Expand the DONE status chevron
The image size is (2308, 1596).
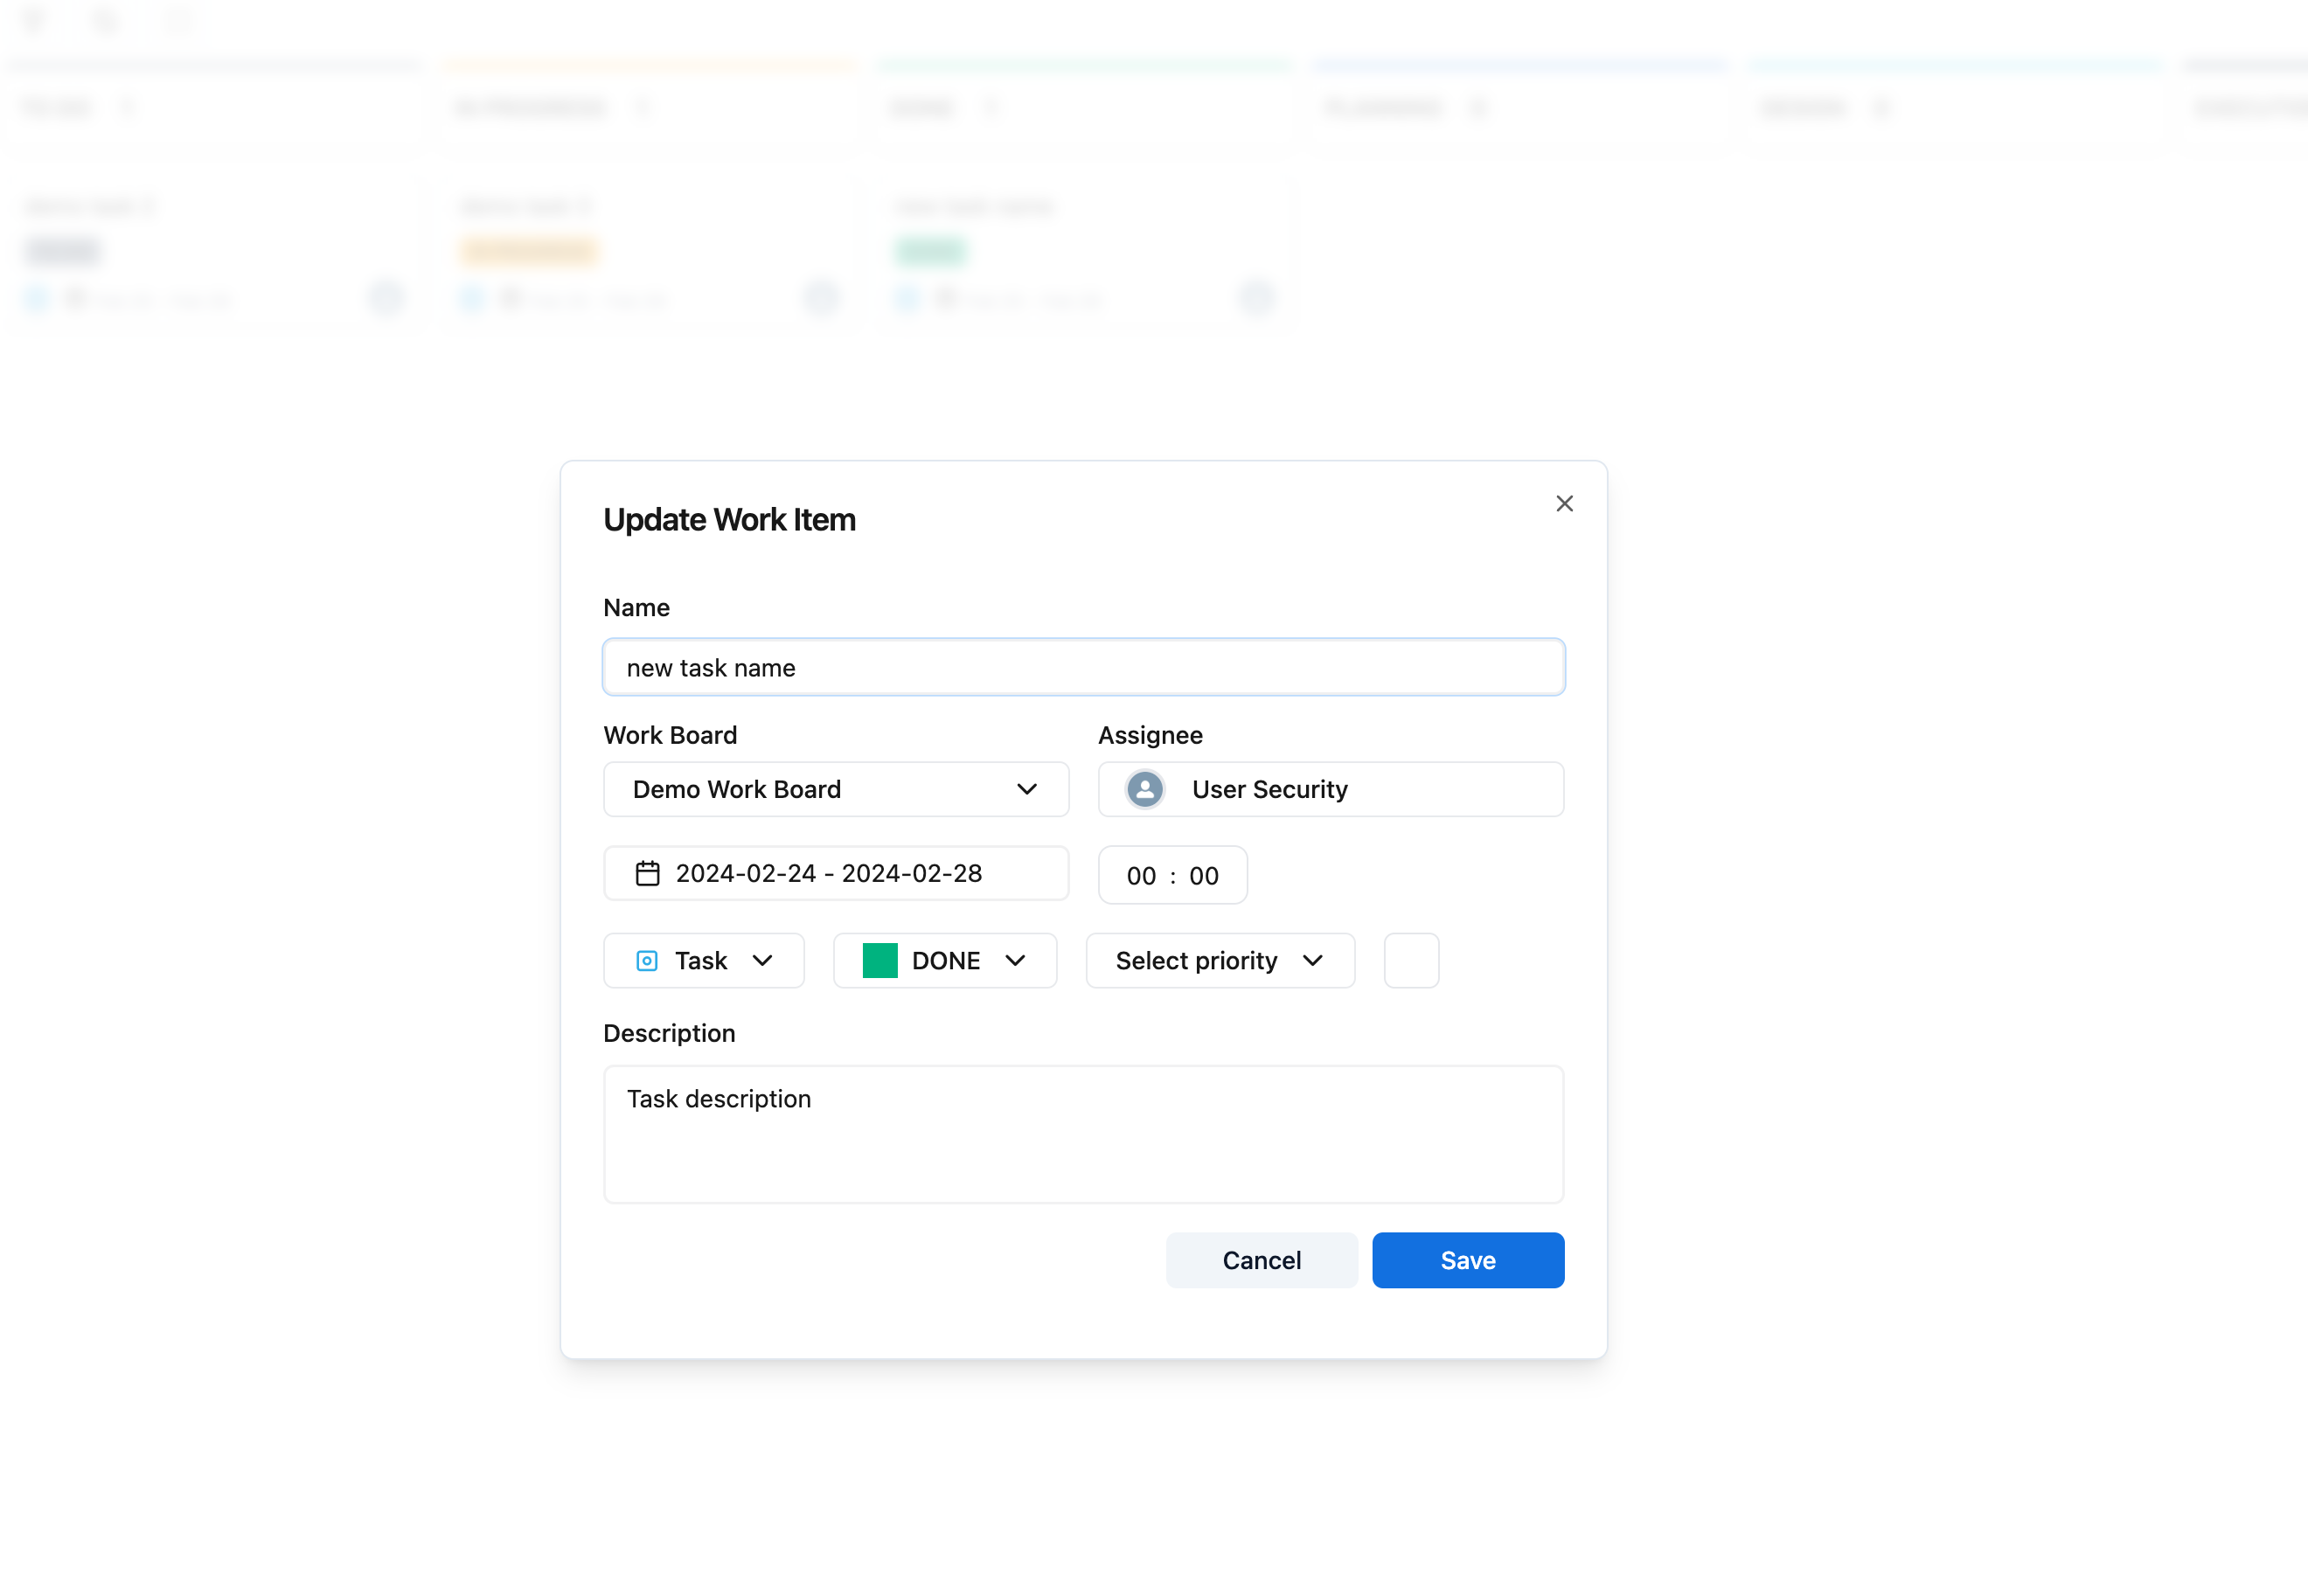point(1015,960)
